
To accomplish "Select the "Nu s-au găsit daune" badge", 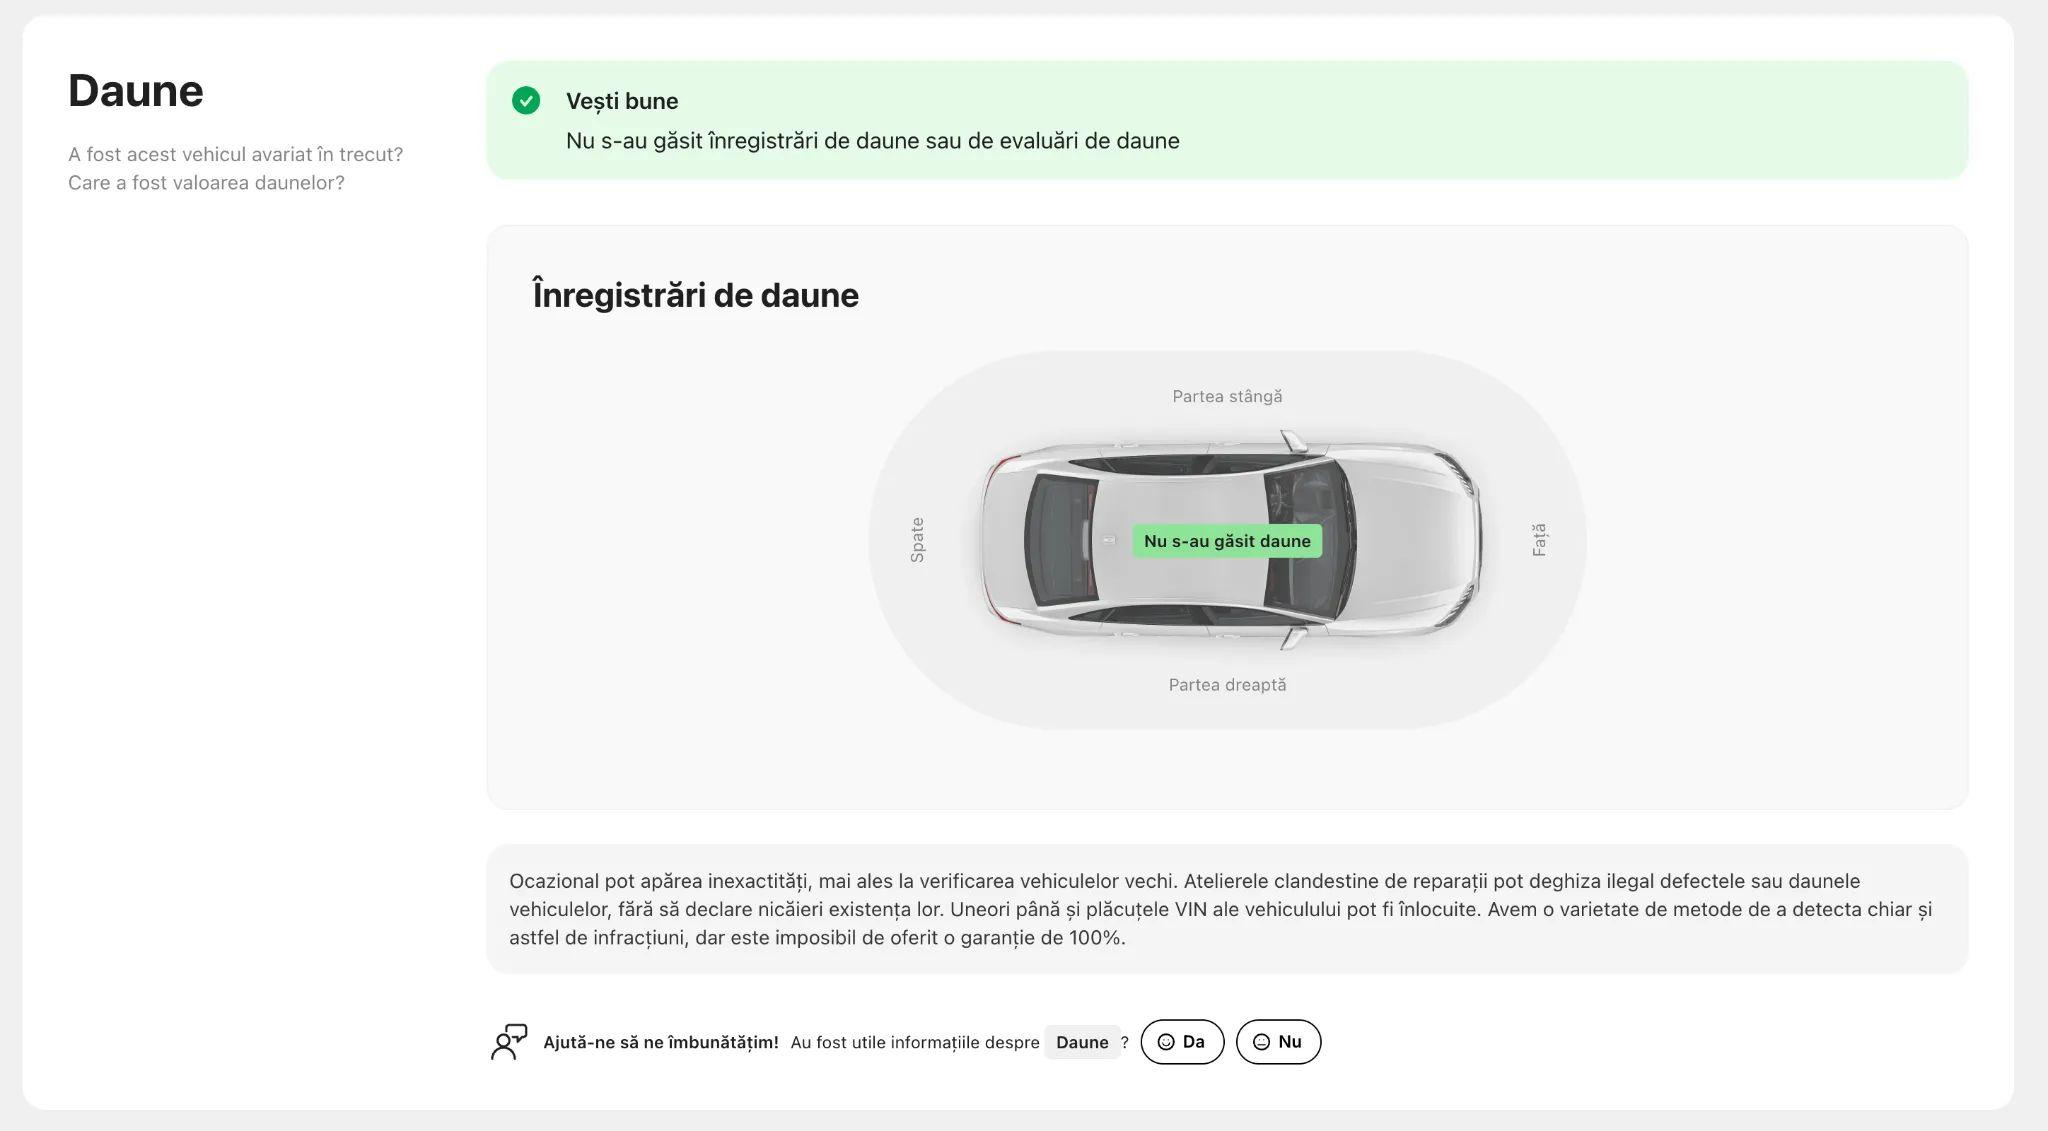I will coord(1227,541).
